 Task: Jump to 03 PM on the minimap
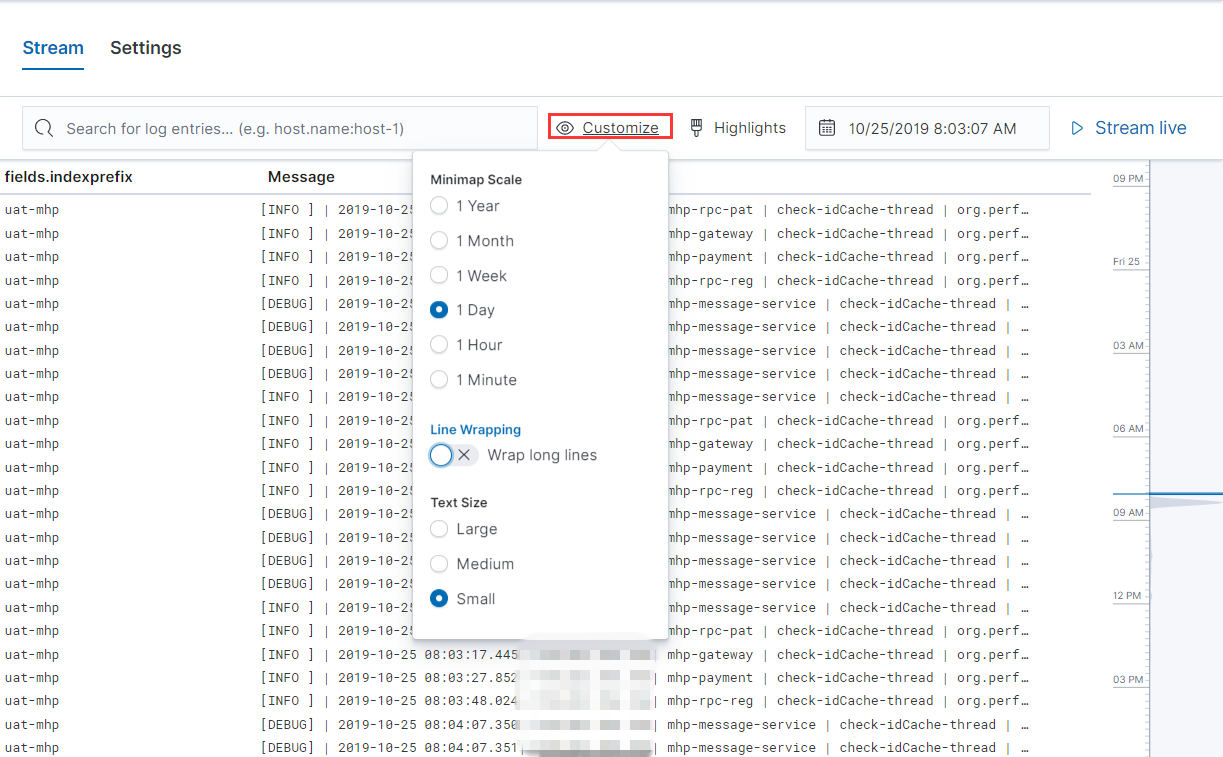coord(1128,680)
